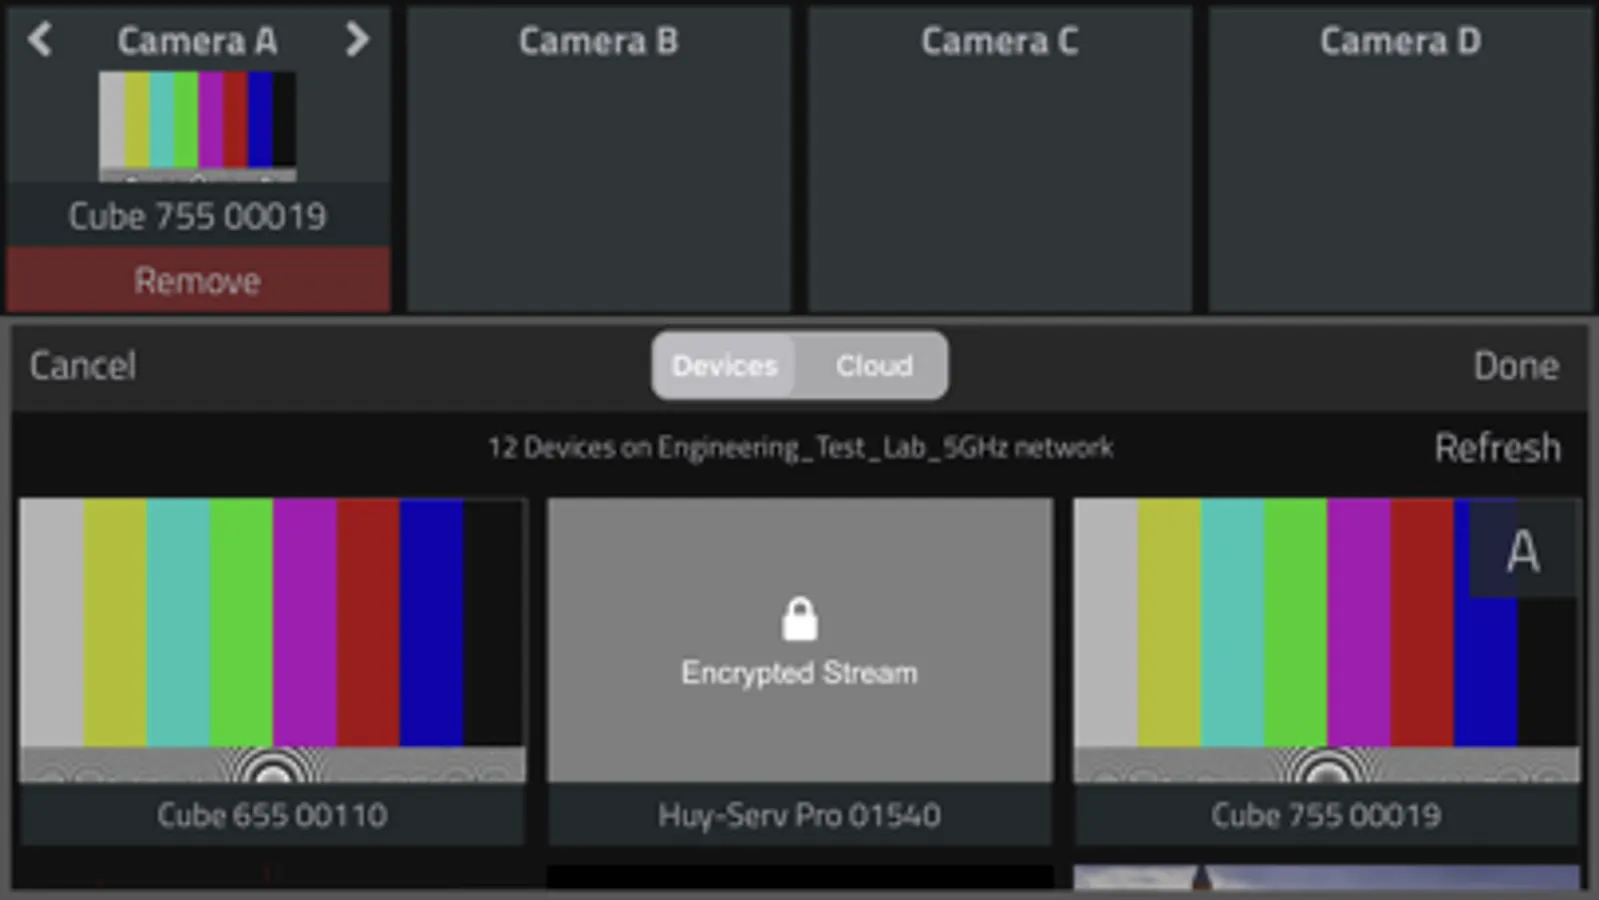Image resolution: width=1599 pixels, height=900 pixels.
Task: Switch to the Devices segment
Action: 724,366
